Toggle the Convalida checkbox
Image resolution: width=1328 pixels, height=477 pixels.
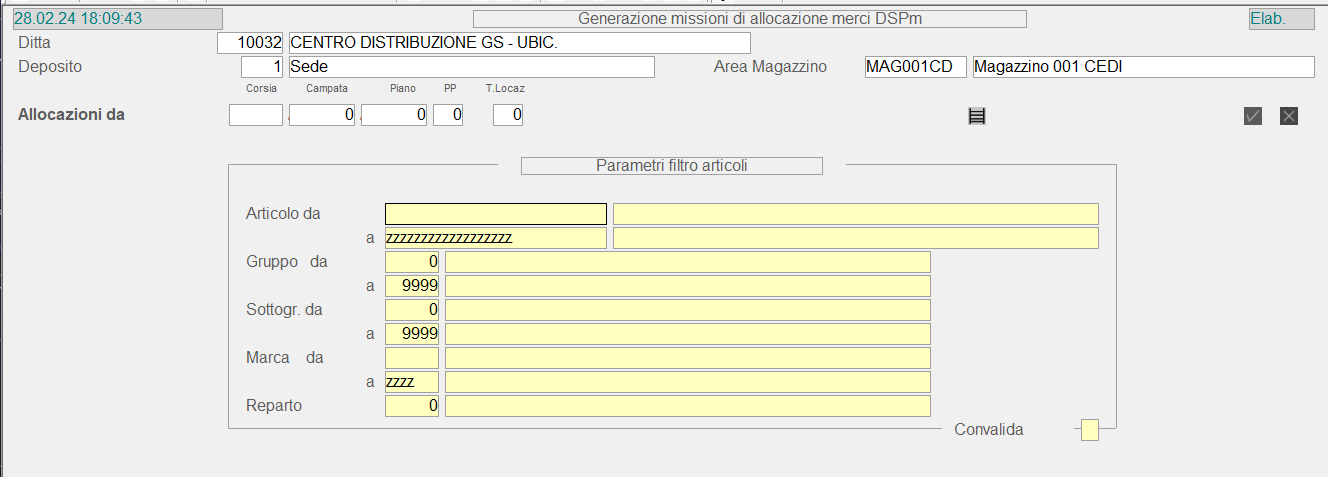[1090, 430]
